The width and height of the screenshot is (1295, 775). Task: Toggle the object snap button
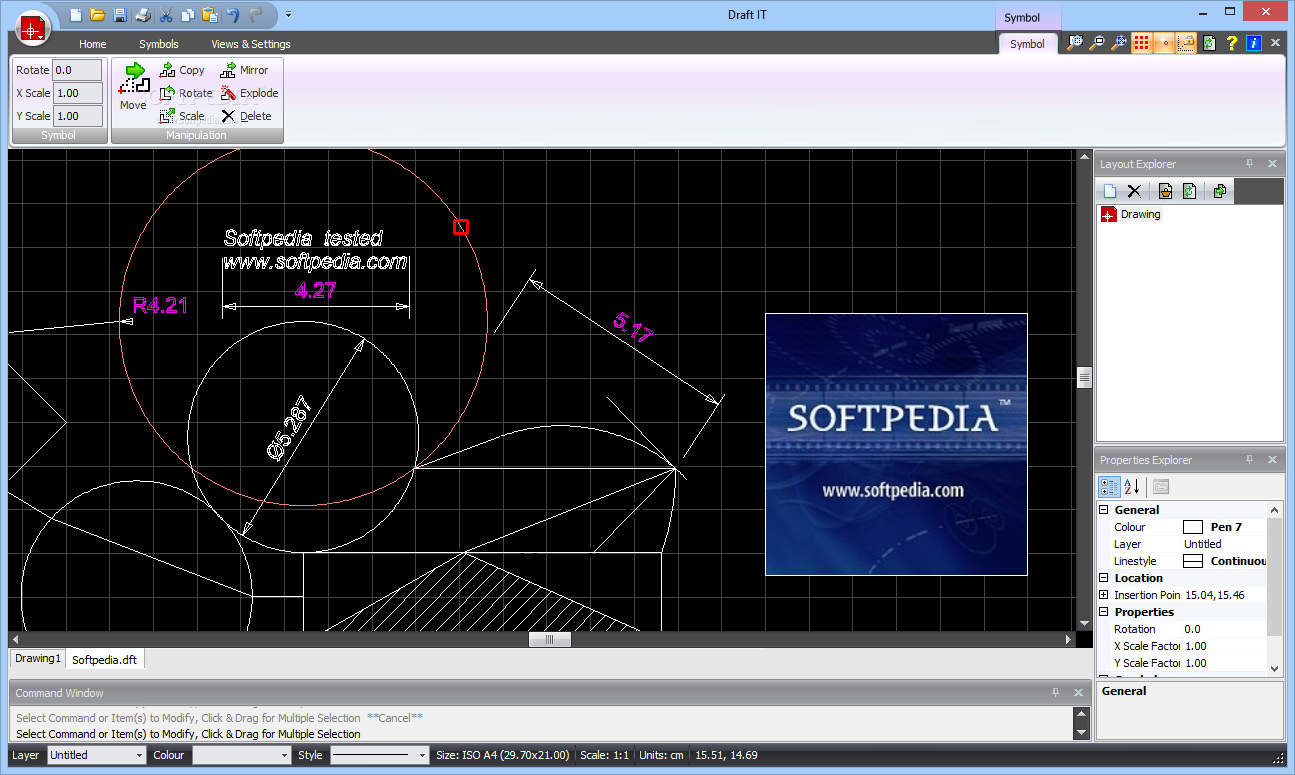[1163, 43]
